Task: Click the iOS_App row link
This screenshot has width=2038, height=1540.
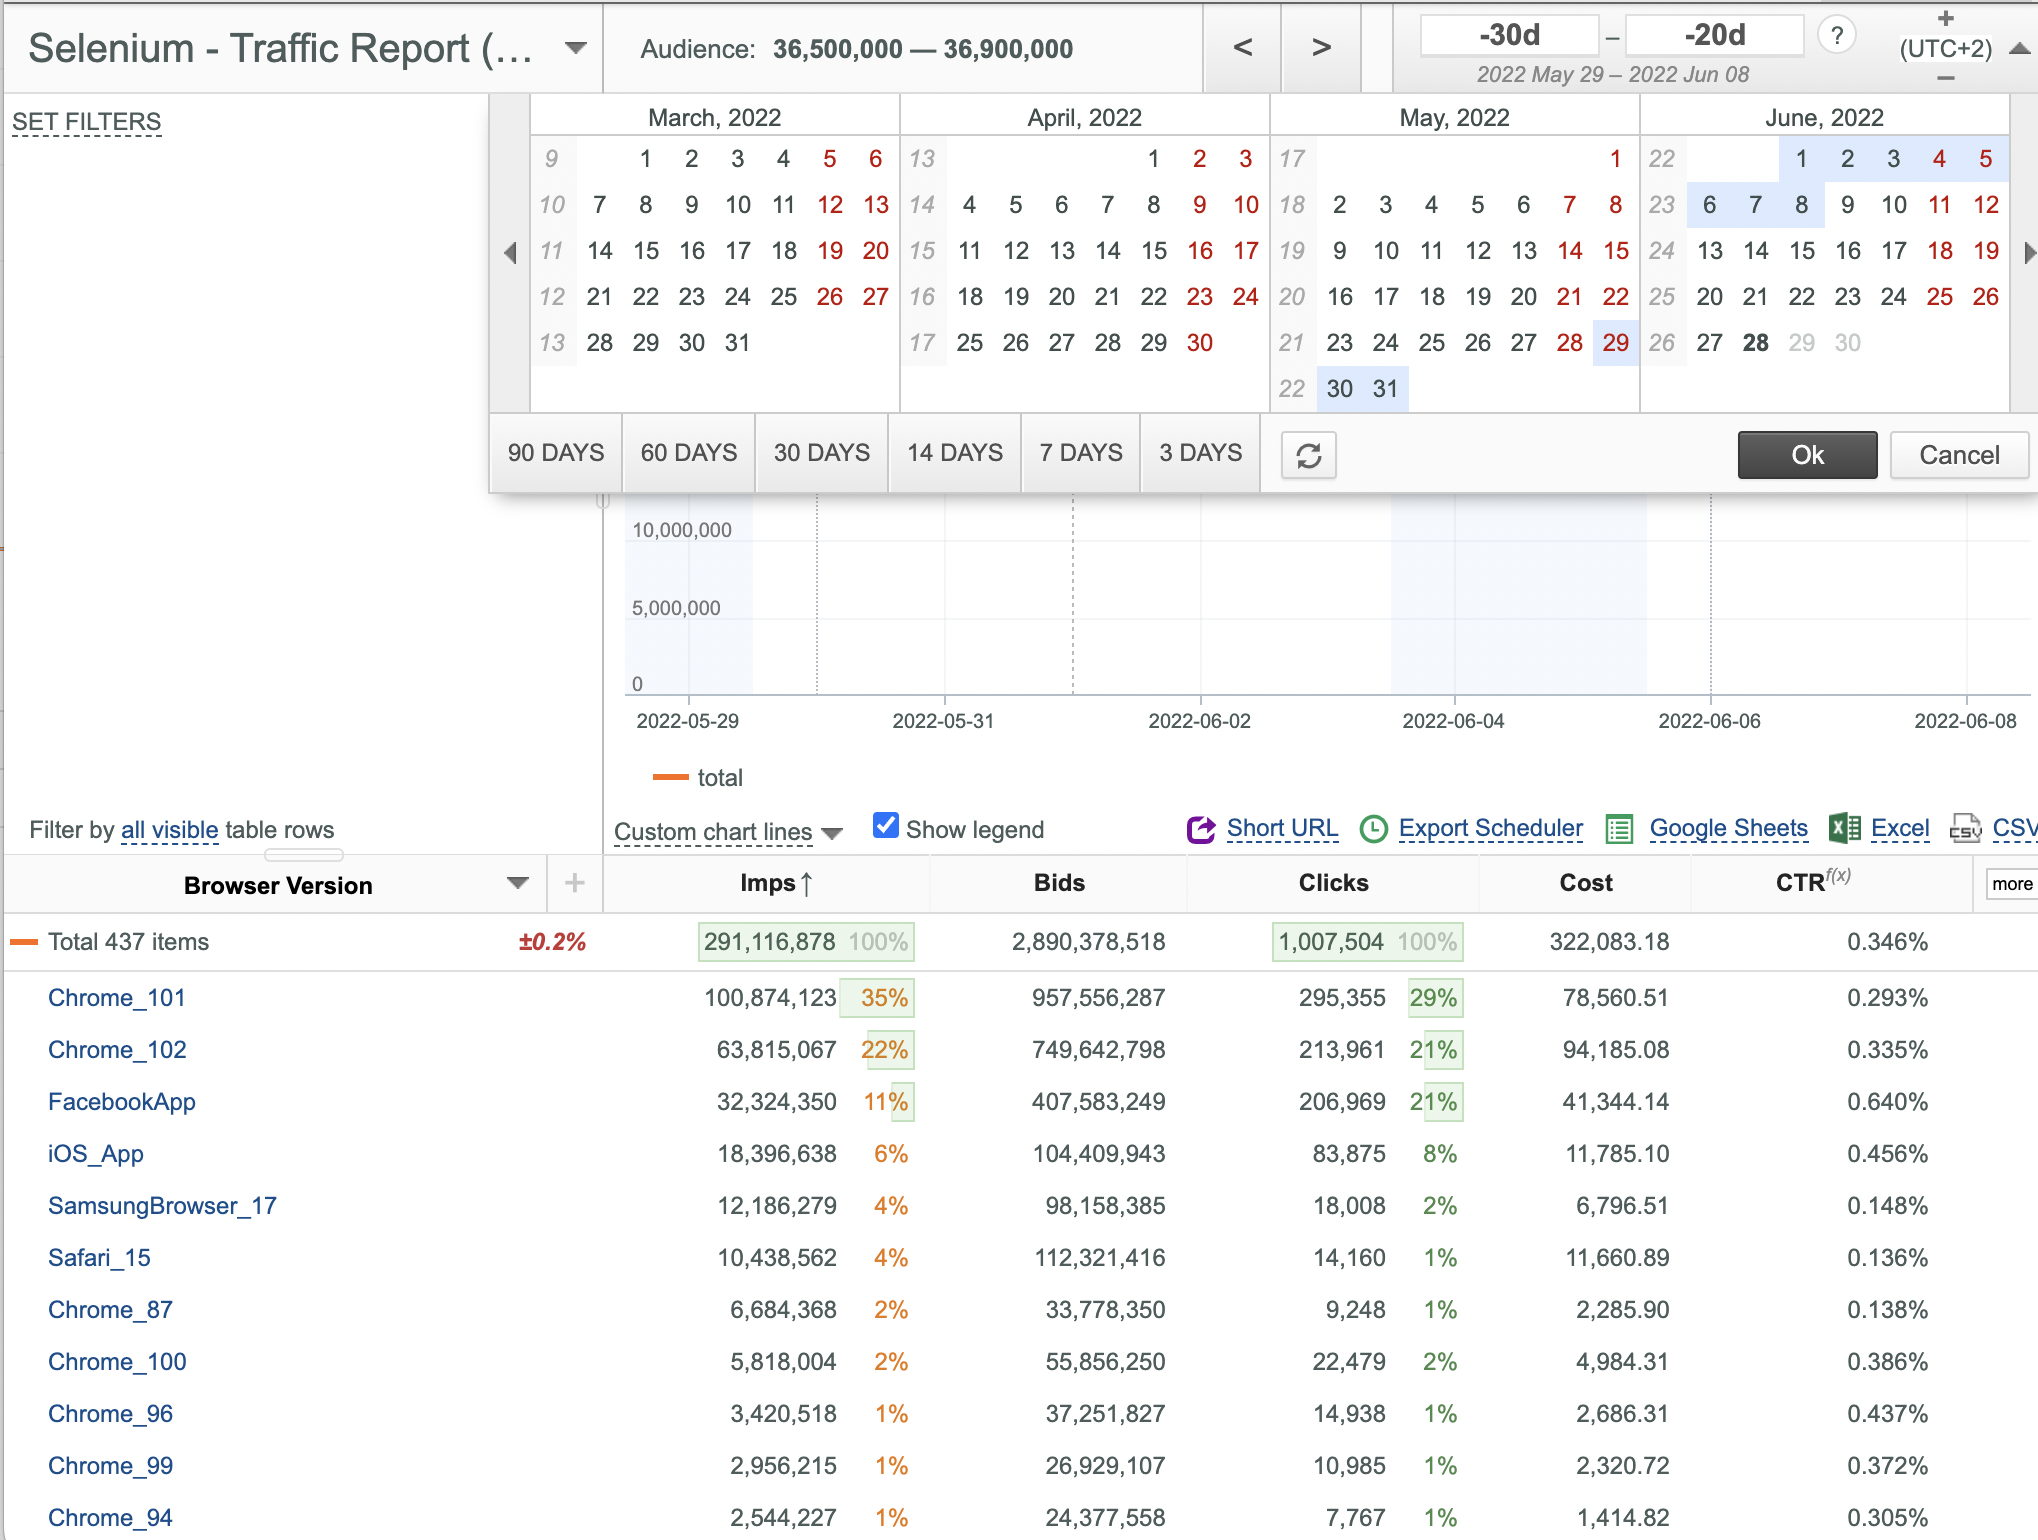Action: [96, 1154]
